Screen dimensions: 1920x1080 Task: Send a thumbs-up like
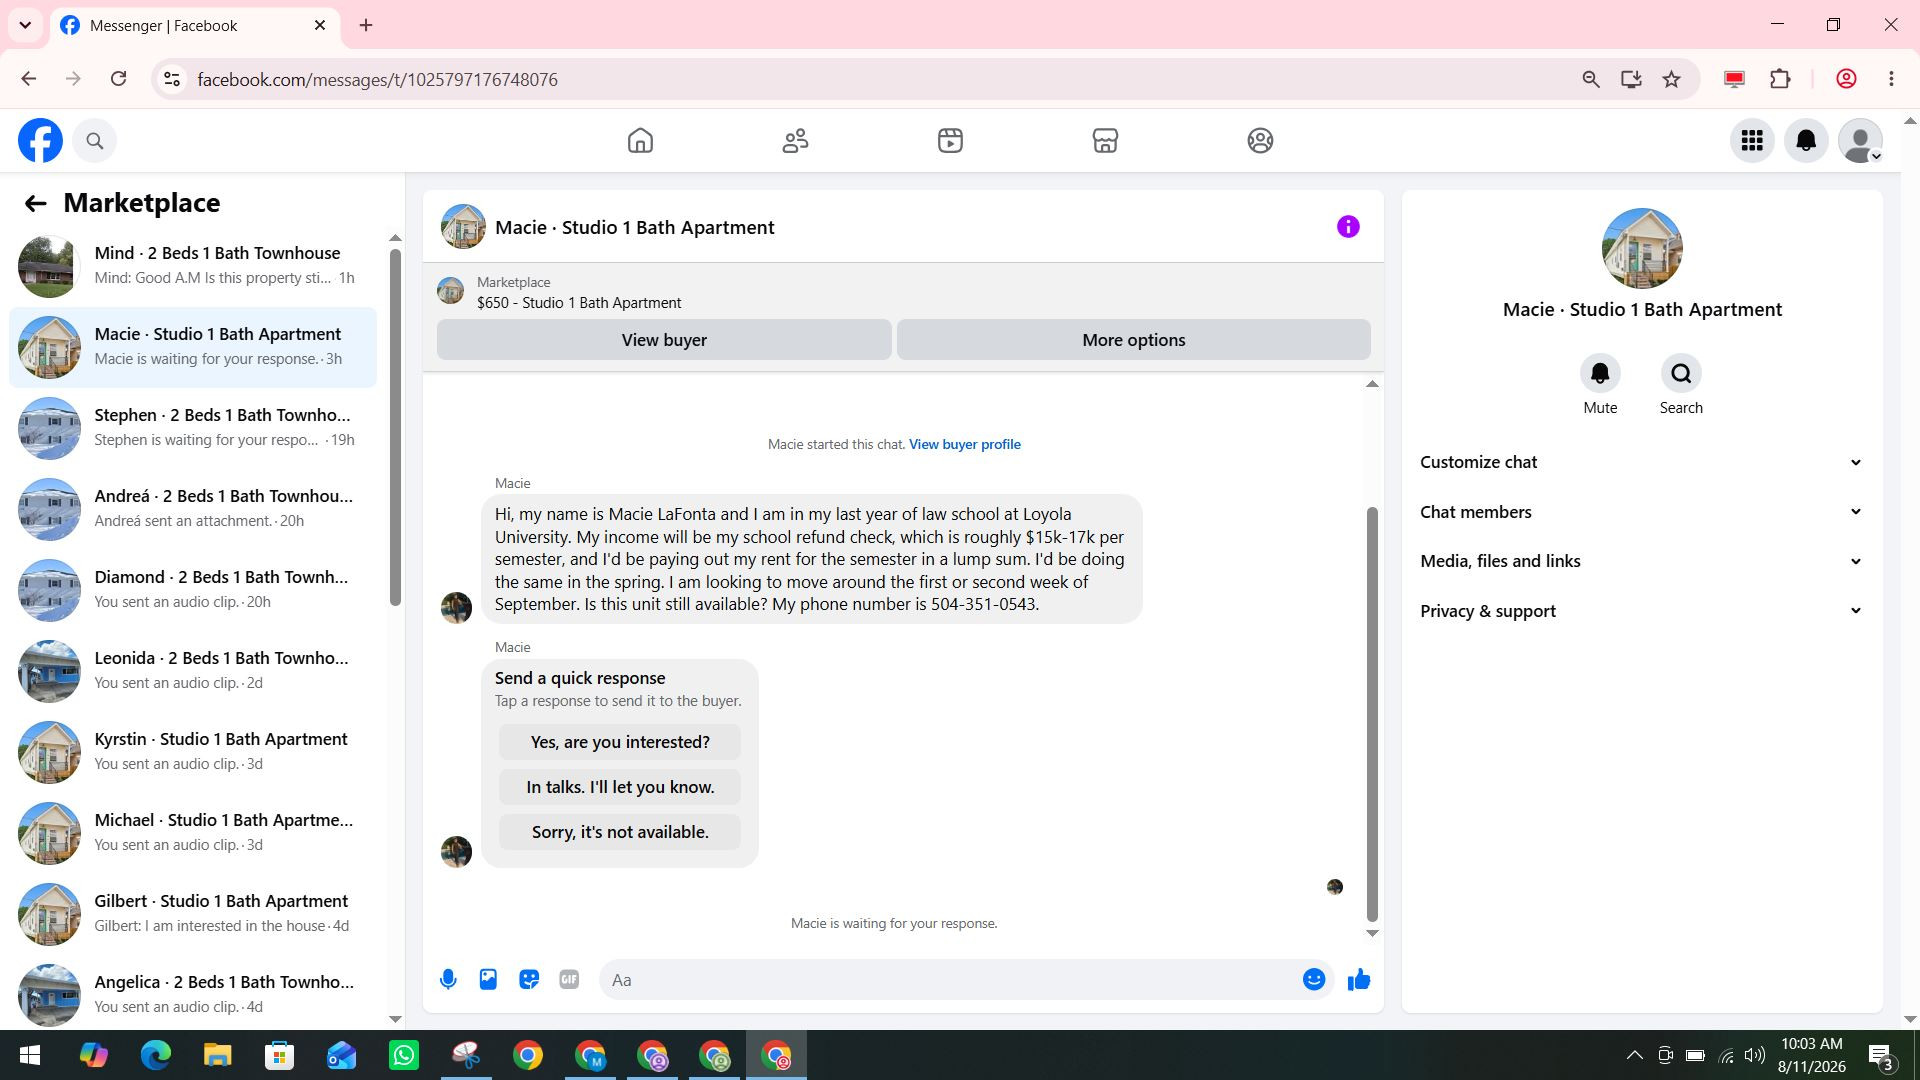[1359, 980]
